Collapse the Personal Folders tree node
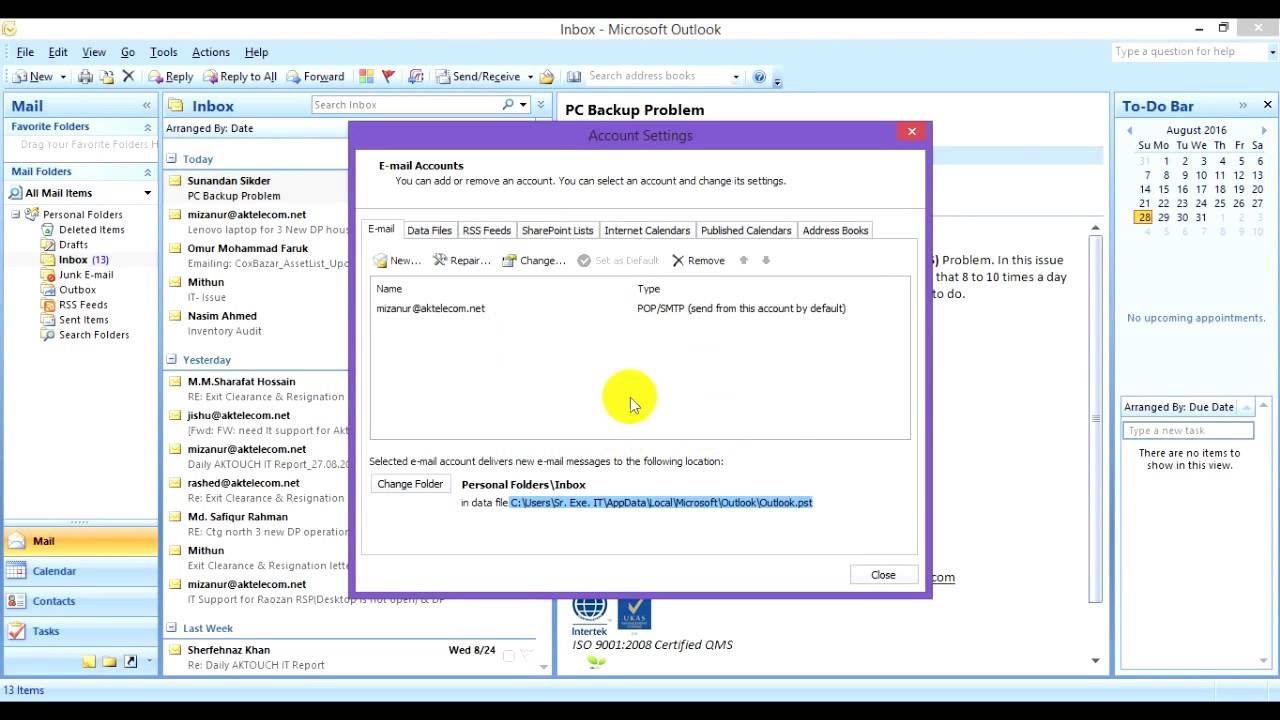The height and width of the screenshot is (720, 1280). 16,215
